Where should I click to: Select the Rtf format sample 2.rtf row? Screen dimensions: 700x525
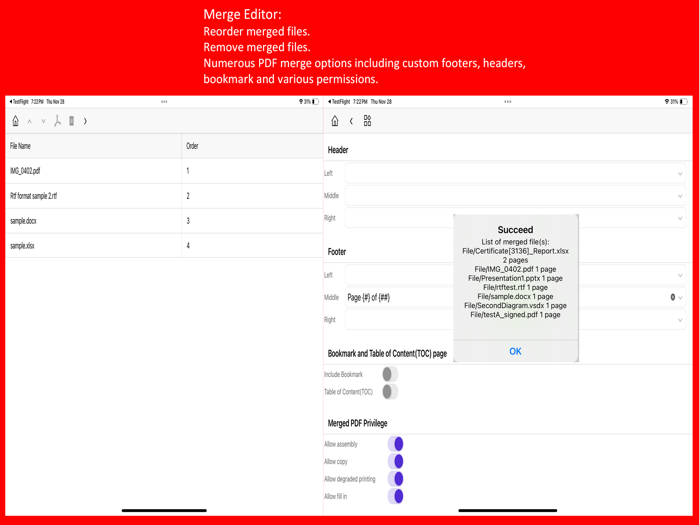[x=164, y=196]
